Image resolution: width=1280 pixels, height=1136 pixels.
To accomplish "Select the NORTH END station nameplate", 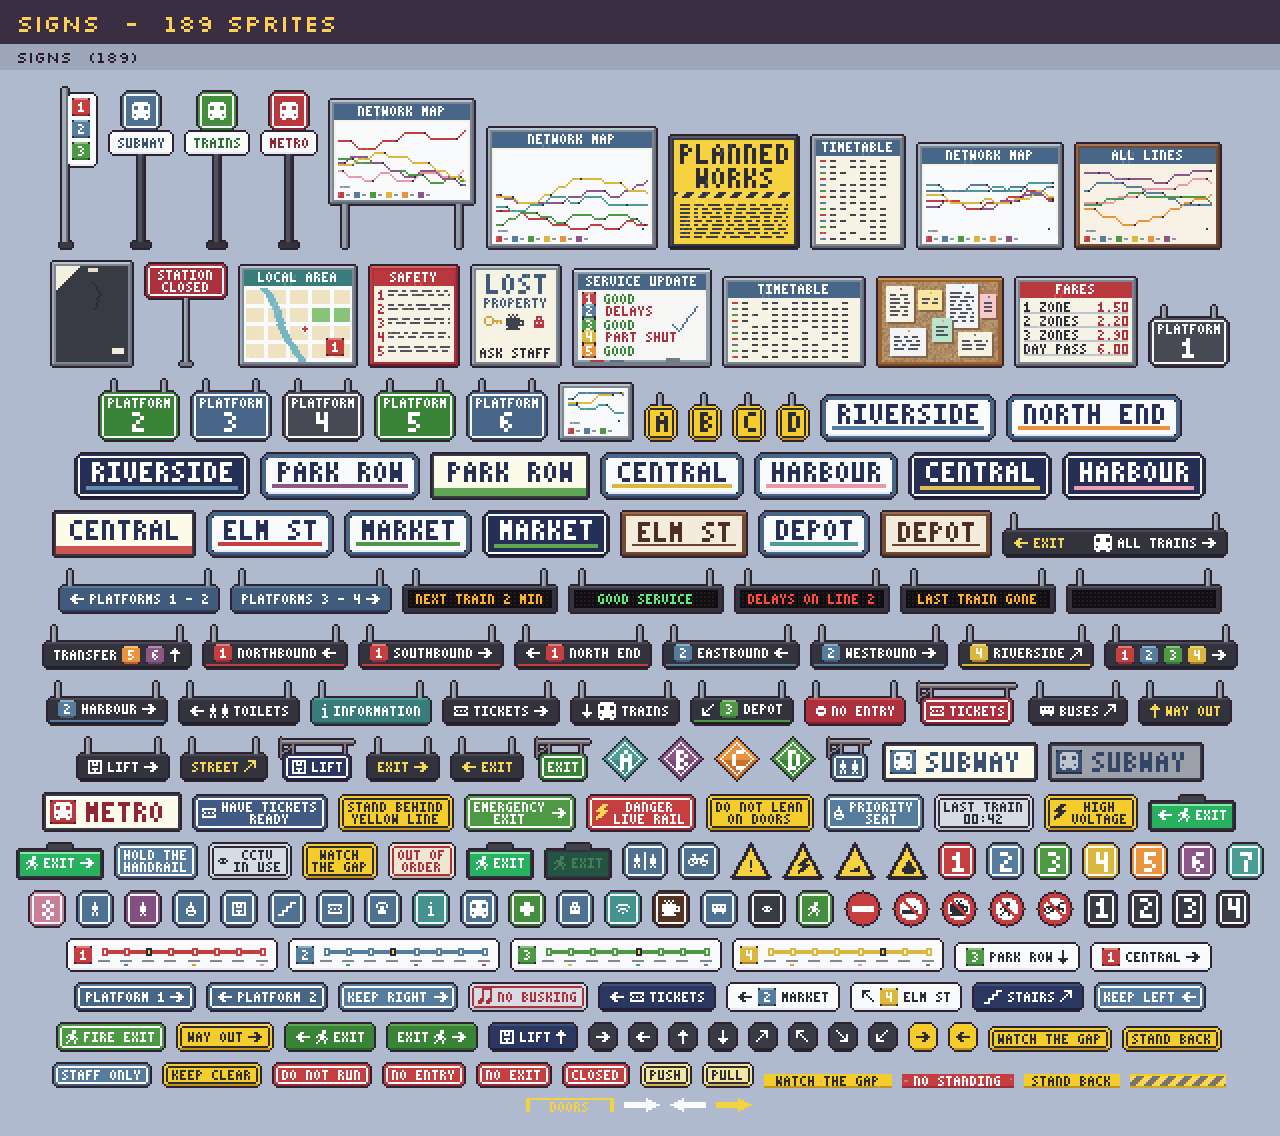I will [x=1093, y=416].
